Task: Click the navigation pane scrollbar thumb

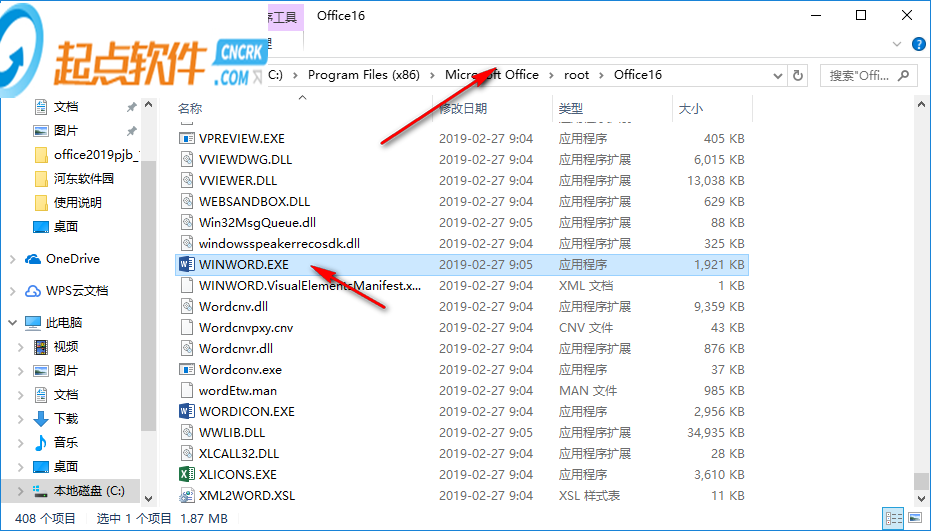Action: (148, 295)
